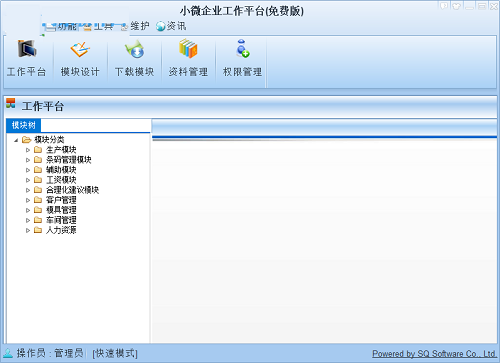
Task: Click the operator user icon in status bar
Action: pyautogui.click(x=8, y=353)
